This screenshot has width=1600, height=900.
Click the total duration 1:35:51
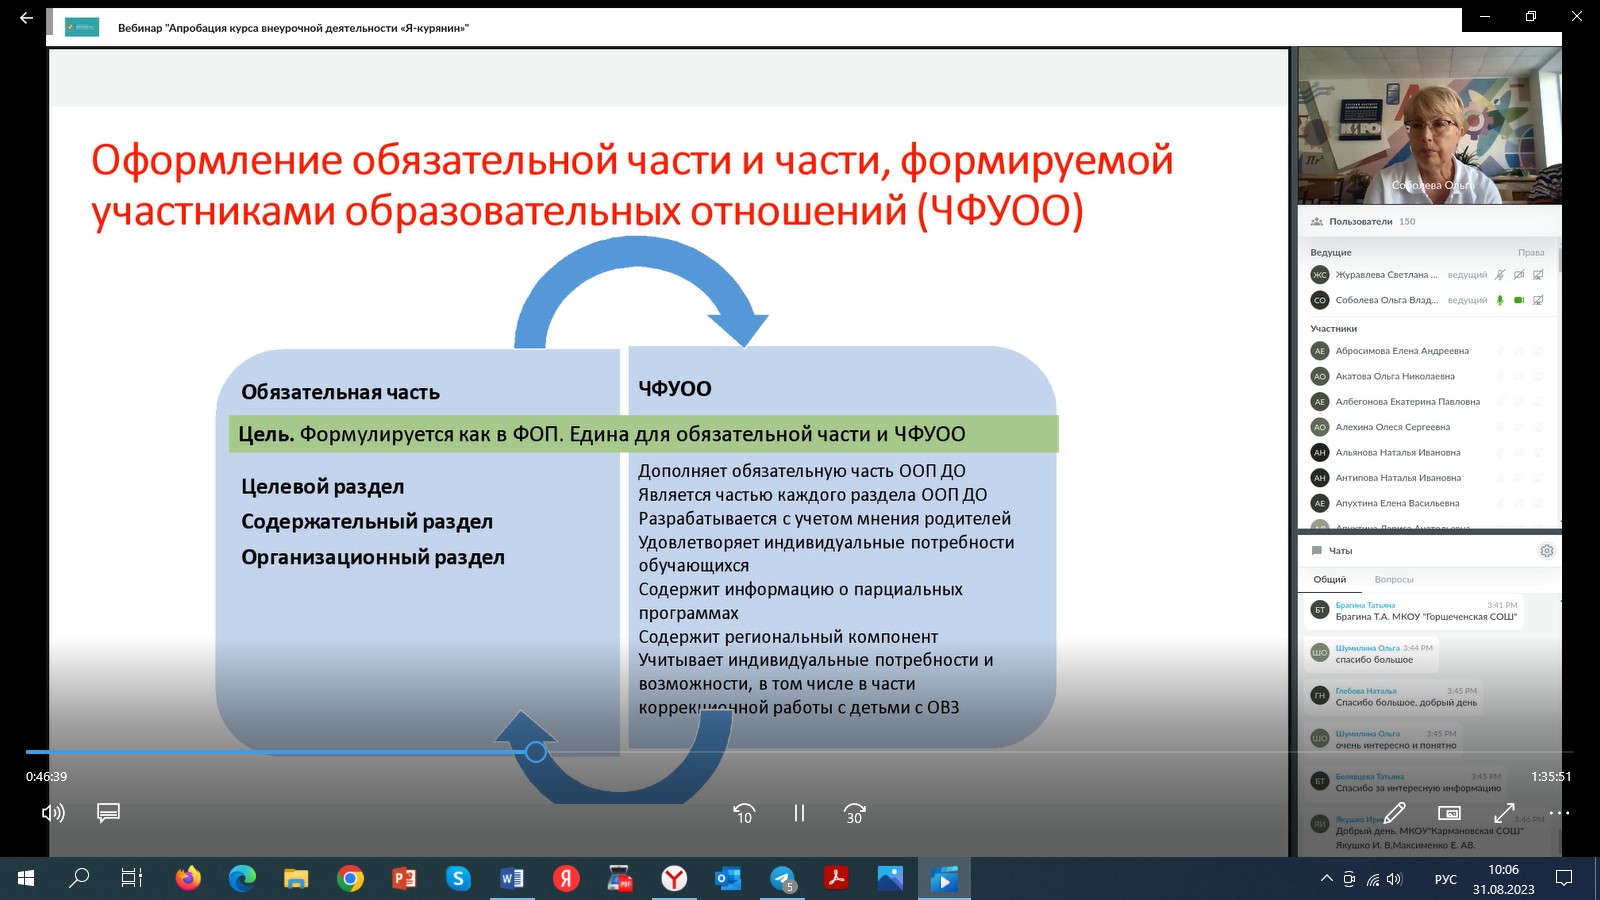click(1551, 777)
